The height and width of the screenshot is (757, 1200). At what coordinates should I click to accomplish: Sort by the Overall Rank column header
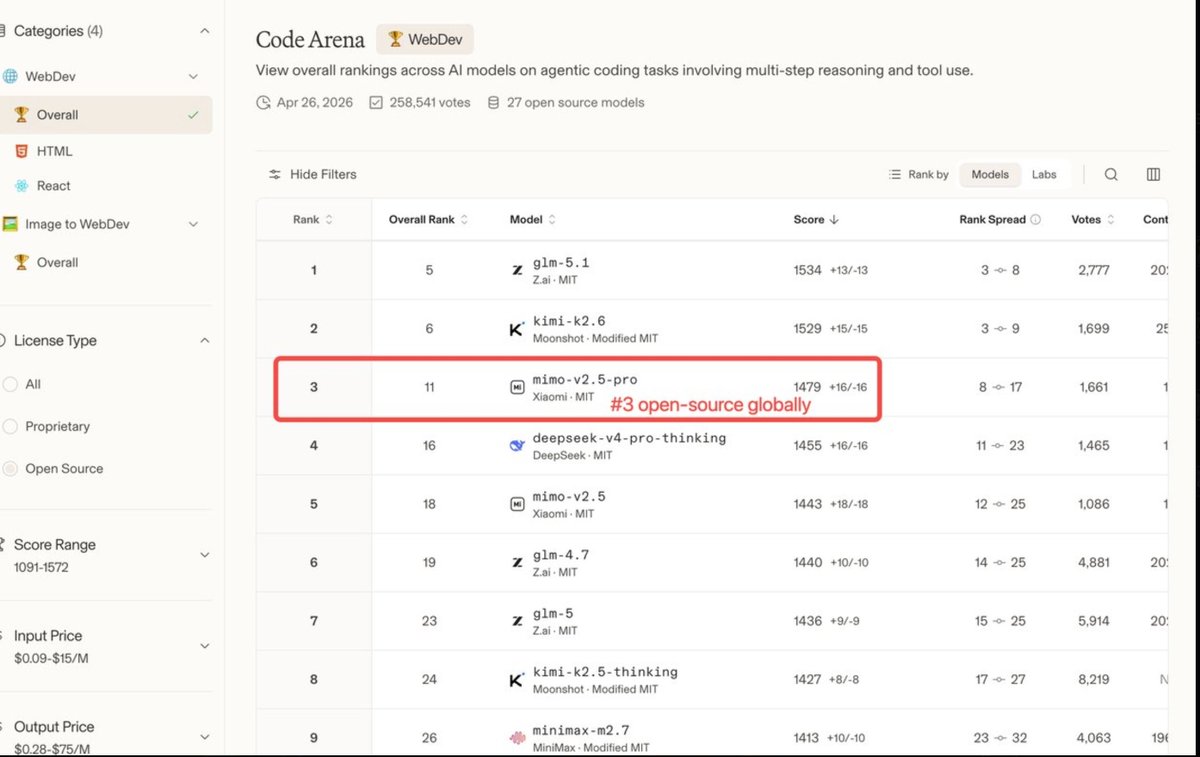[x=428, y=220]
